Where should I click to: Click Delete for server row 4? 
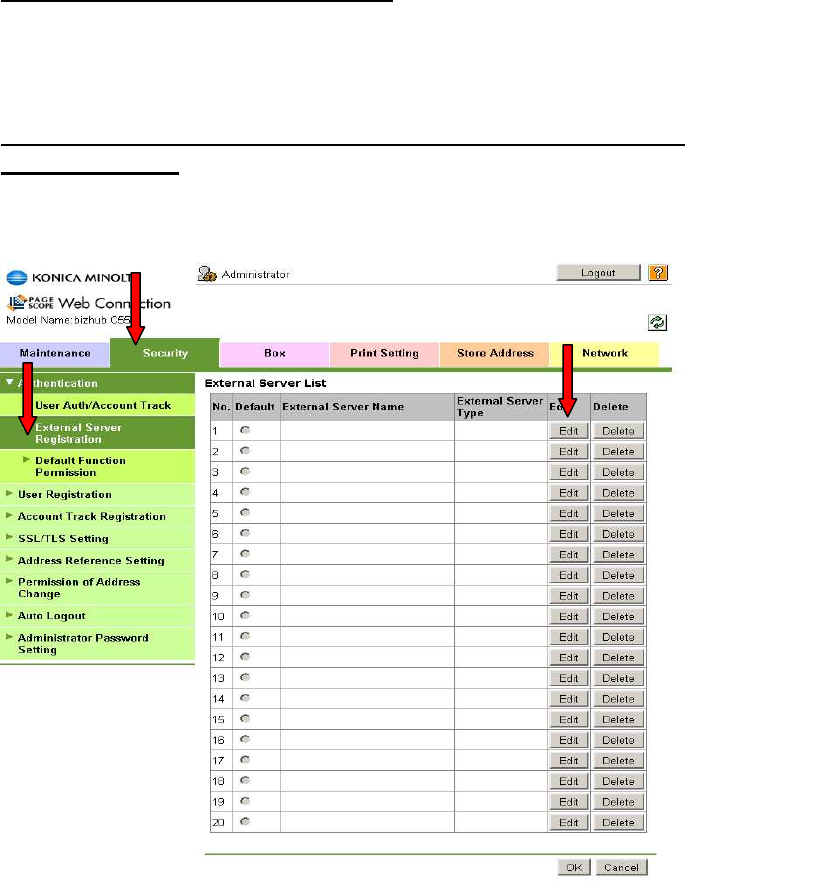618,493
